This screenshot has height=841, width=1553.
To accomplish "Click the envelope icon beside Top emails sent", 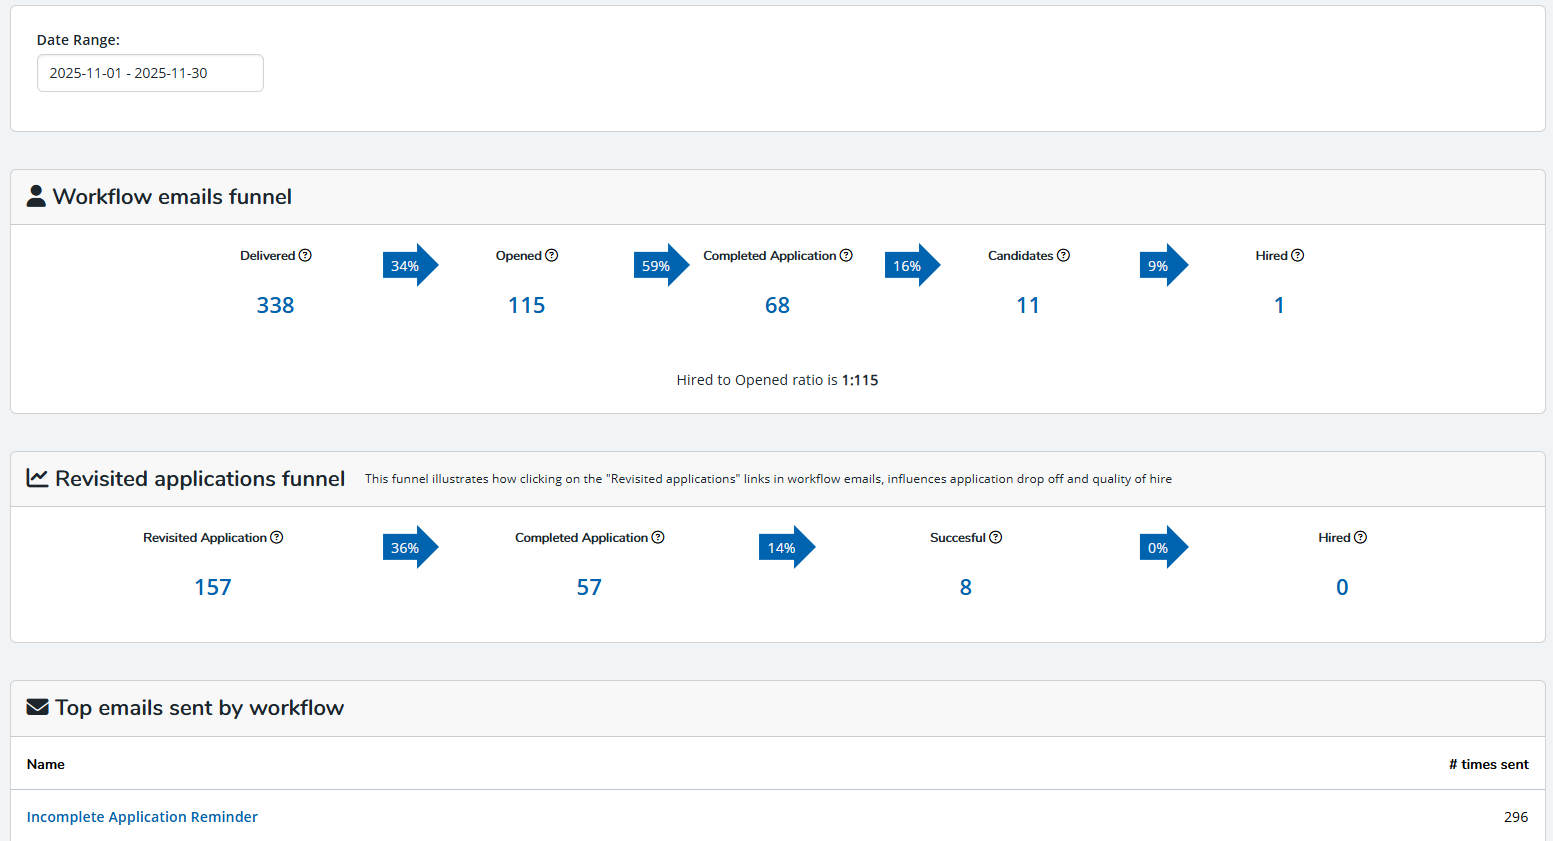I will click(x=37, y=706).
